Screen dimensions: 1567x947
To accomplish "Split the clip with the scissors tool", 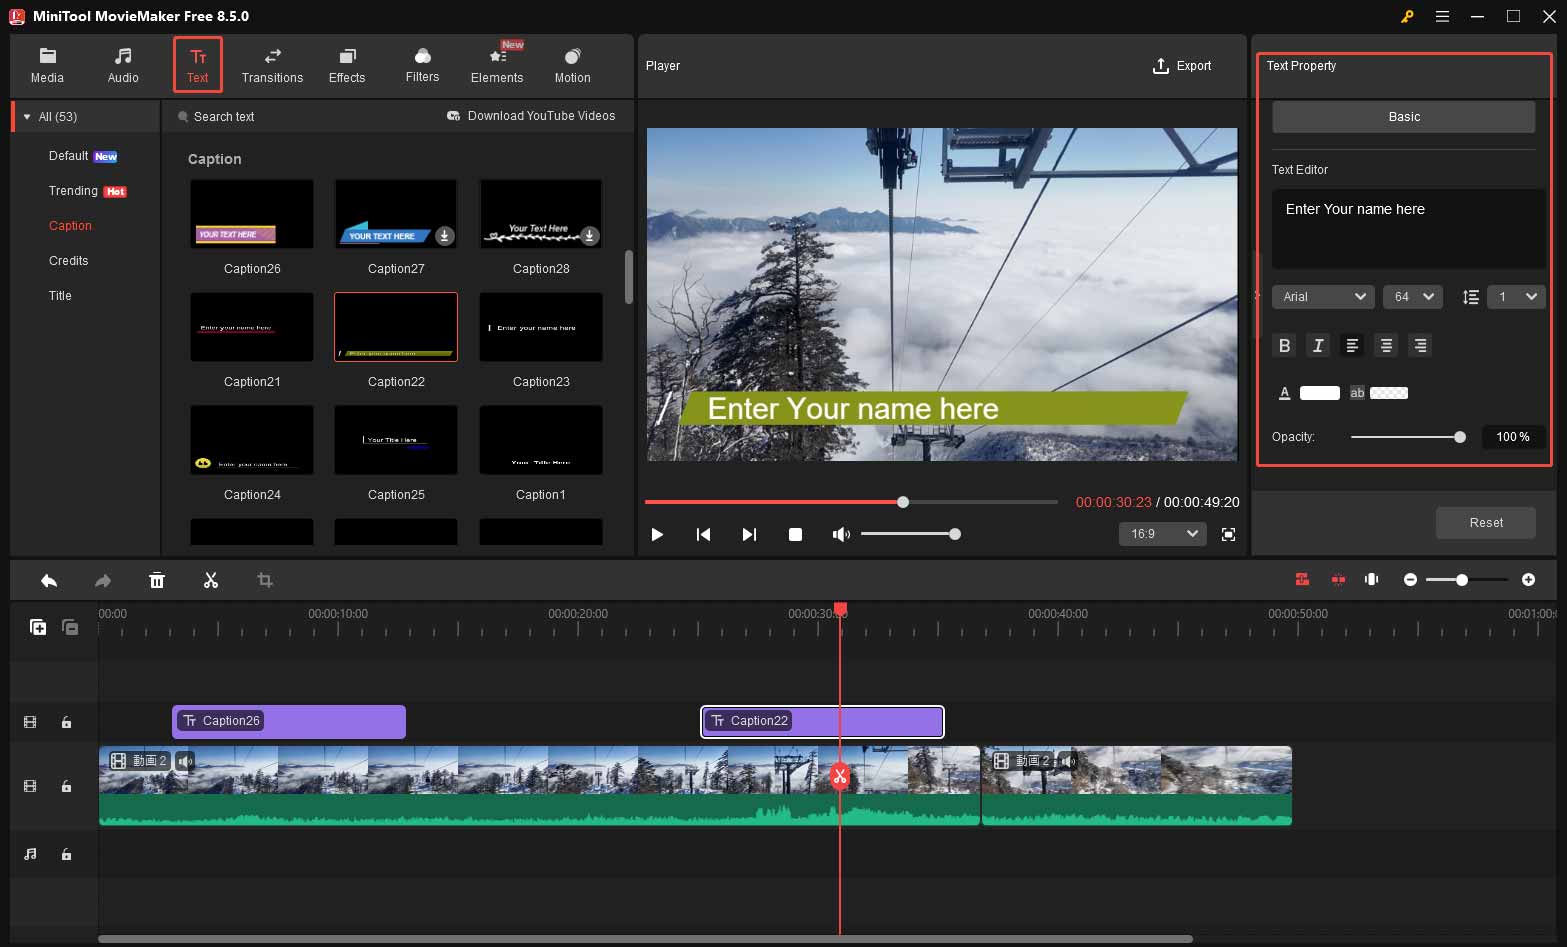I will point(211,580).
